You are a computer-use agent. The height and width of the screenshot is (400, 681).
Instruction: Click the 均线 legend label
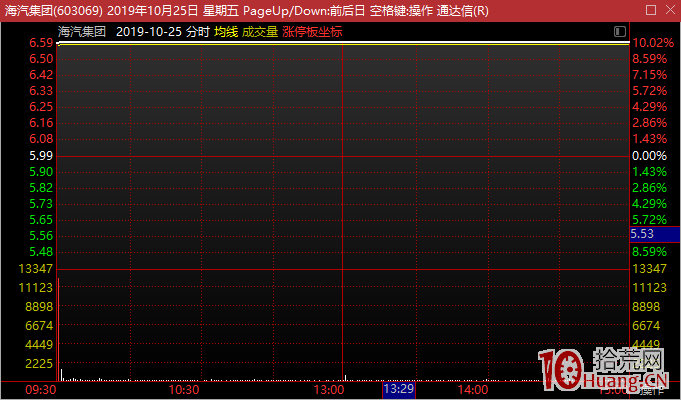tap(226, 32)
